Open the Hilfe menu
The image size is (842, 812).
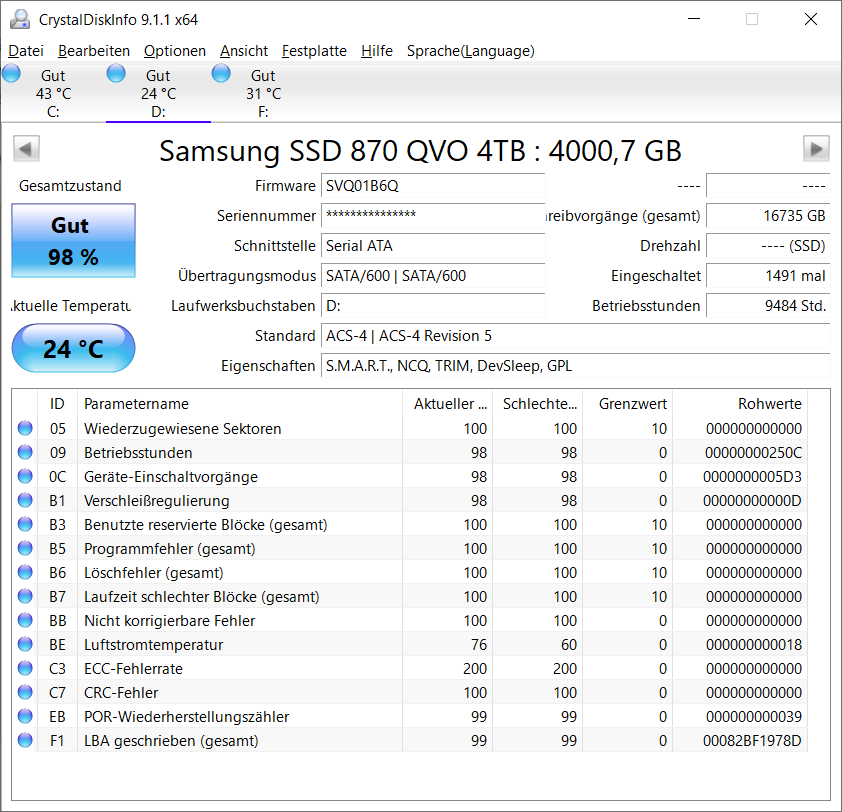click(376, 51)
